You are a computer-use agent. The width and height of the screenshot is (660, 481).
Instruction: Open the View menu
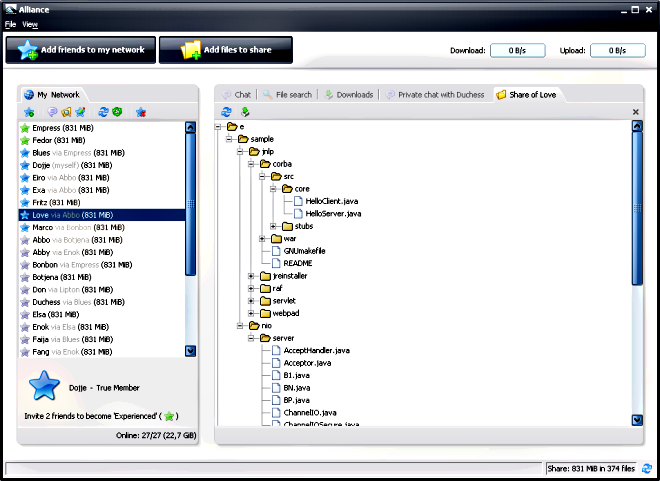pyautogui.click(x=30, y=24)
